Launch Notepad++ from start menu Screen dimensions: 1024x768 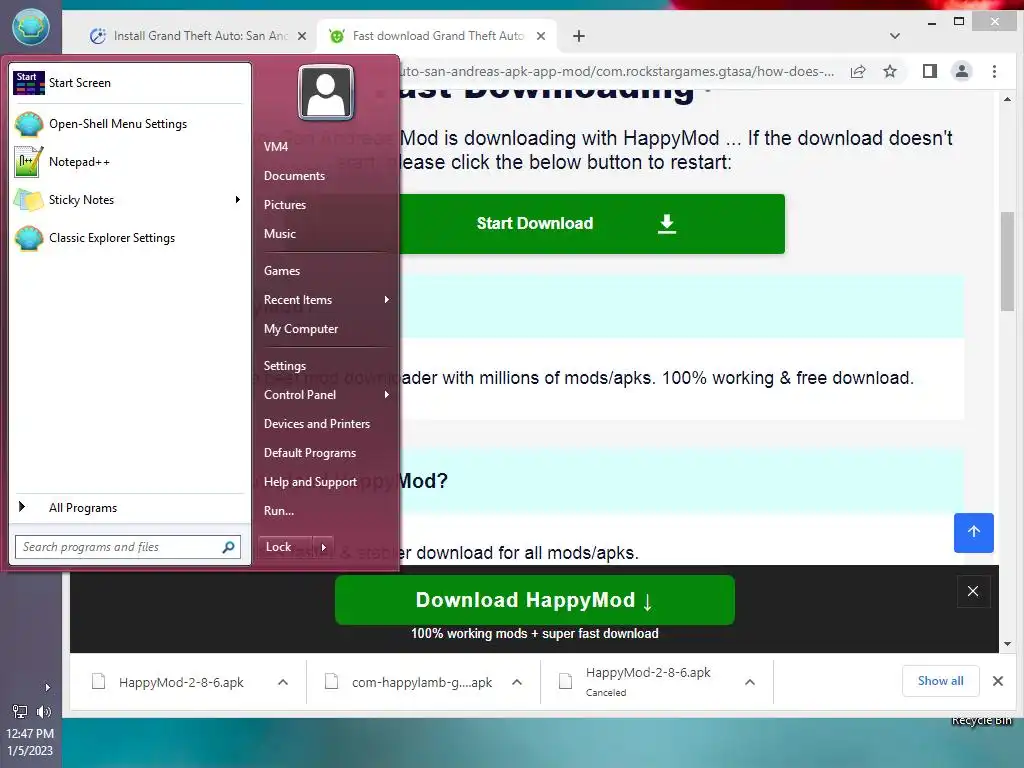129,162
